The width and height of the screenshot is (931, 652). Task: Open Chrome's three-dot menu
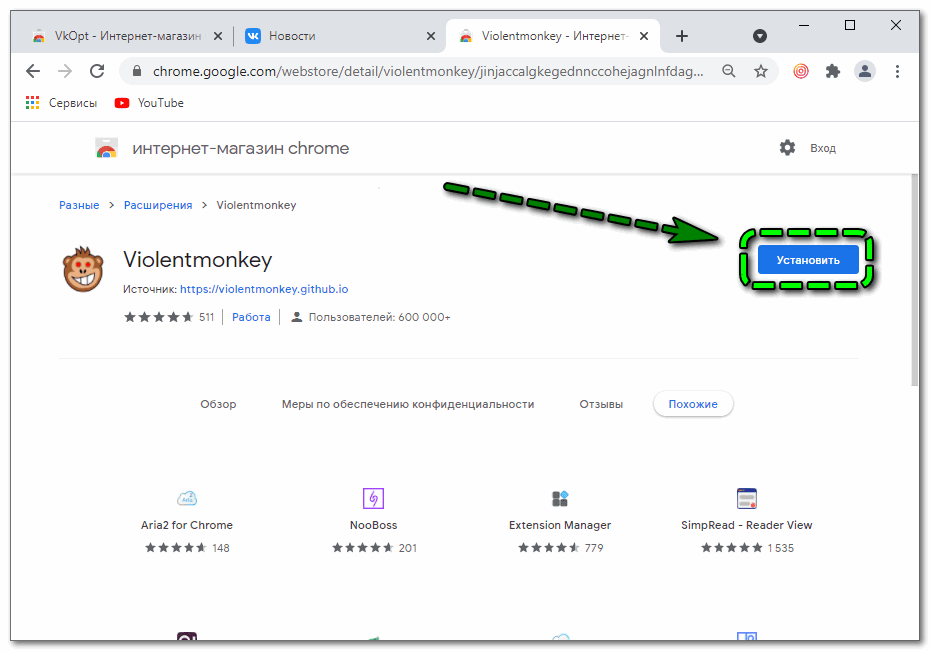coord(897,71)
